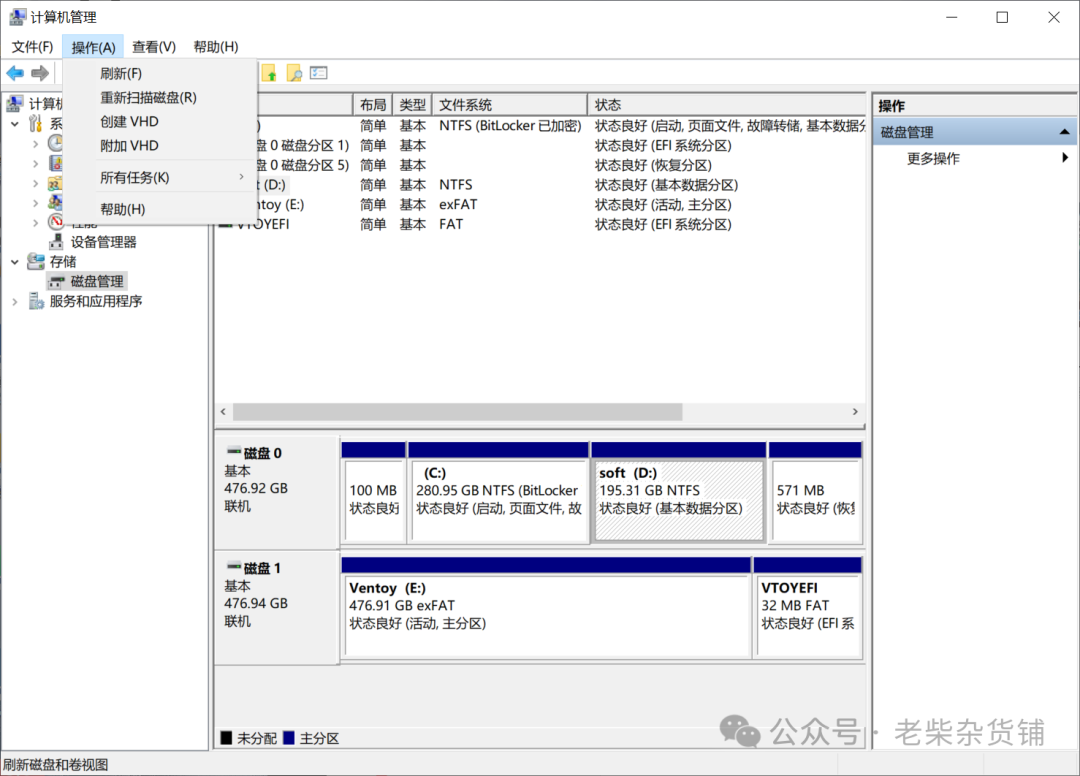Click 状态良好 (恢复分区) status cell
The height and width of the screenshot is (776, 1080).
pos(653,165)
